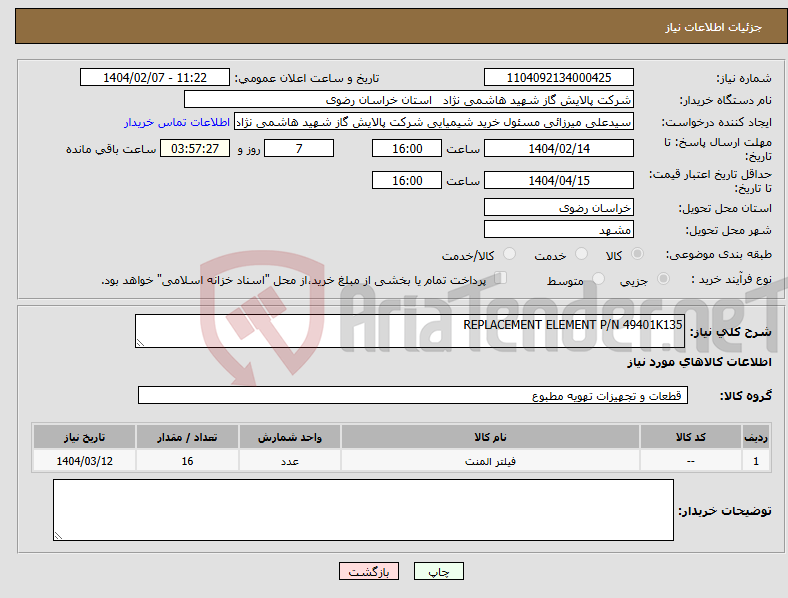Click the price validity date 1404/04/15
Image resolution: width=788 pixels, height=598 pixels.
coord(559,180)
